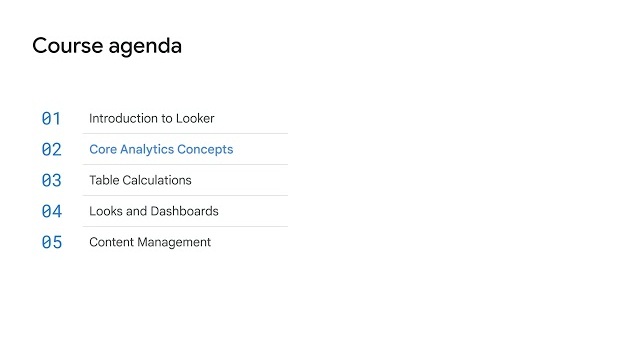640x360 pixels.
Task: Click the word Management in last item
Action: (x=174, y=242)
